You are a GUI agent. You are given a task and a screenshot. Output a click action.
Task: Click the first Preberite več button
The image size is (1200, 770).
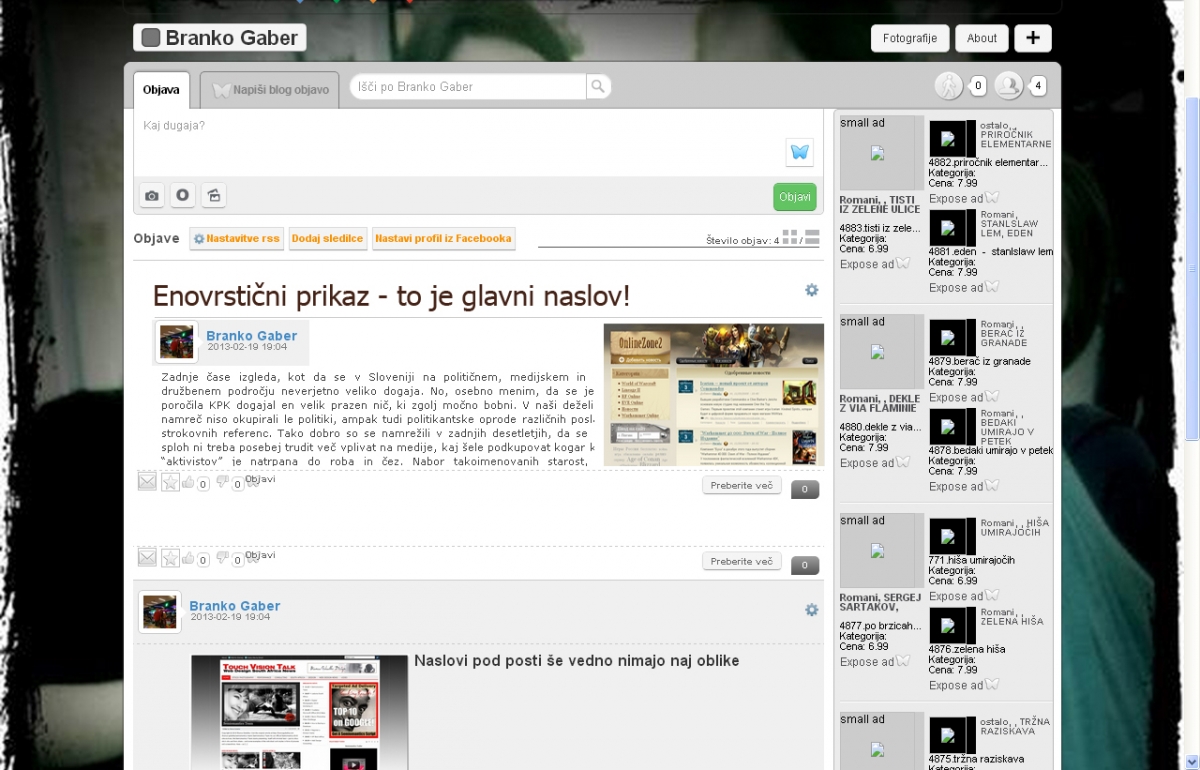coord(741,486)
